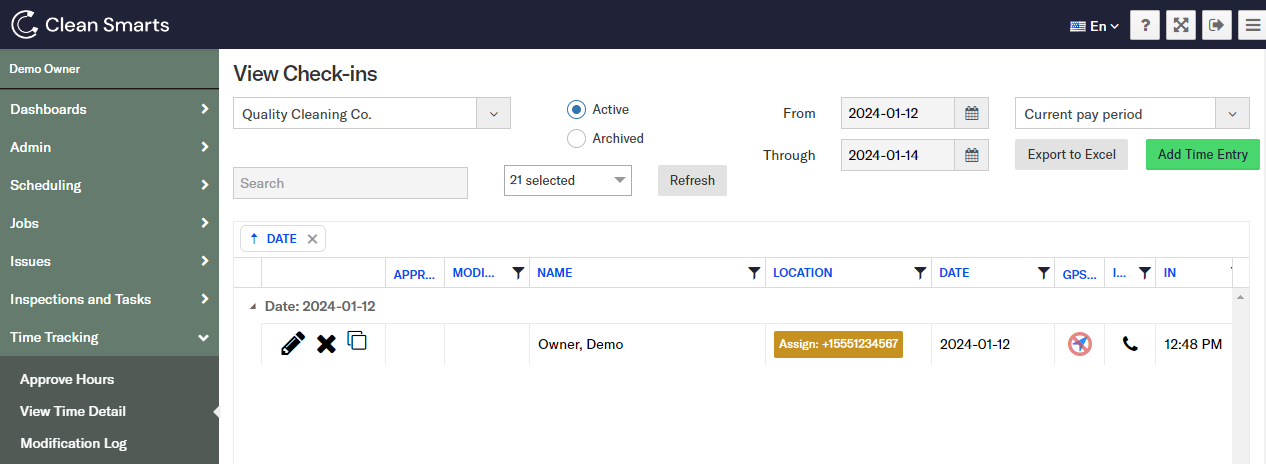Open the From date calendar picker
Screen dimensions: 1266x464
[x=971, y=114]
